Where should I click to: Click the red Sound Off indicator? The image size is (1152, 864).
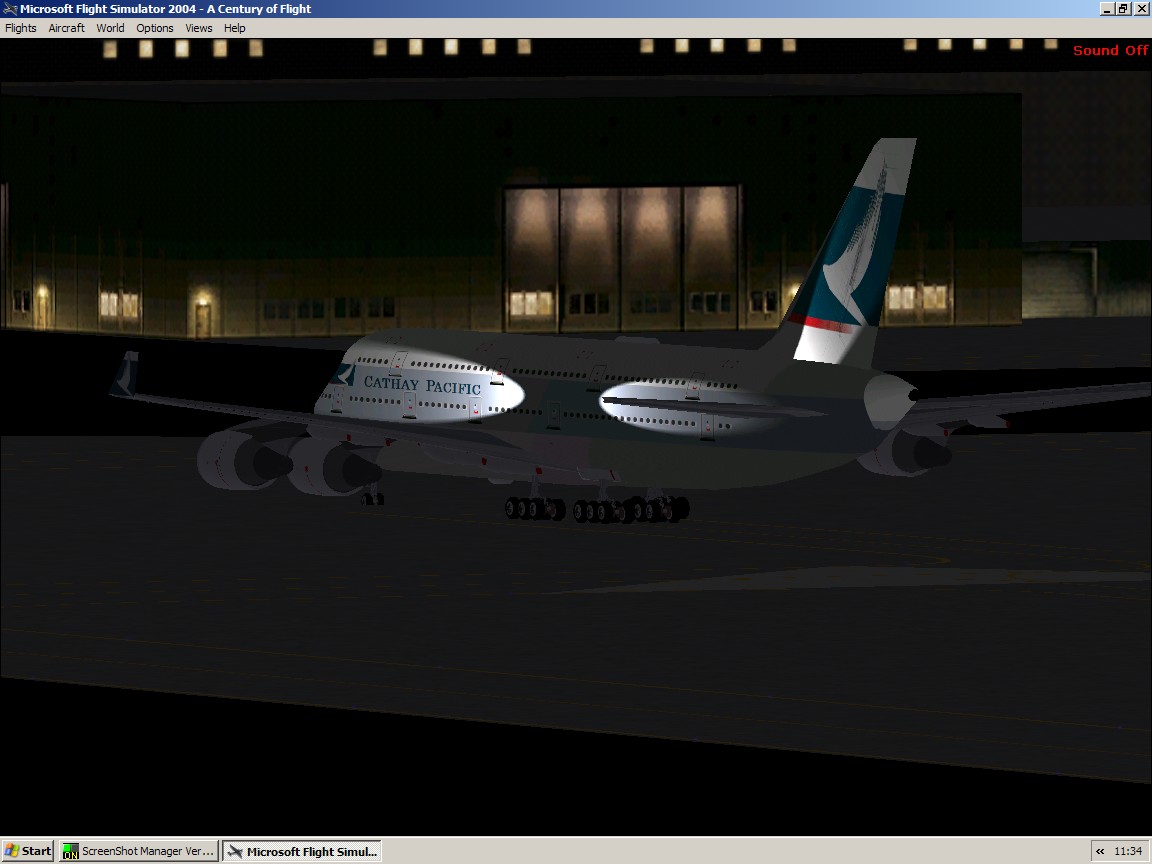pyautogui.click(x=1110, y=50)
